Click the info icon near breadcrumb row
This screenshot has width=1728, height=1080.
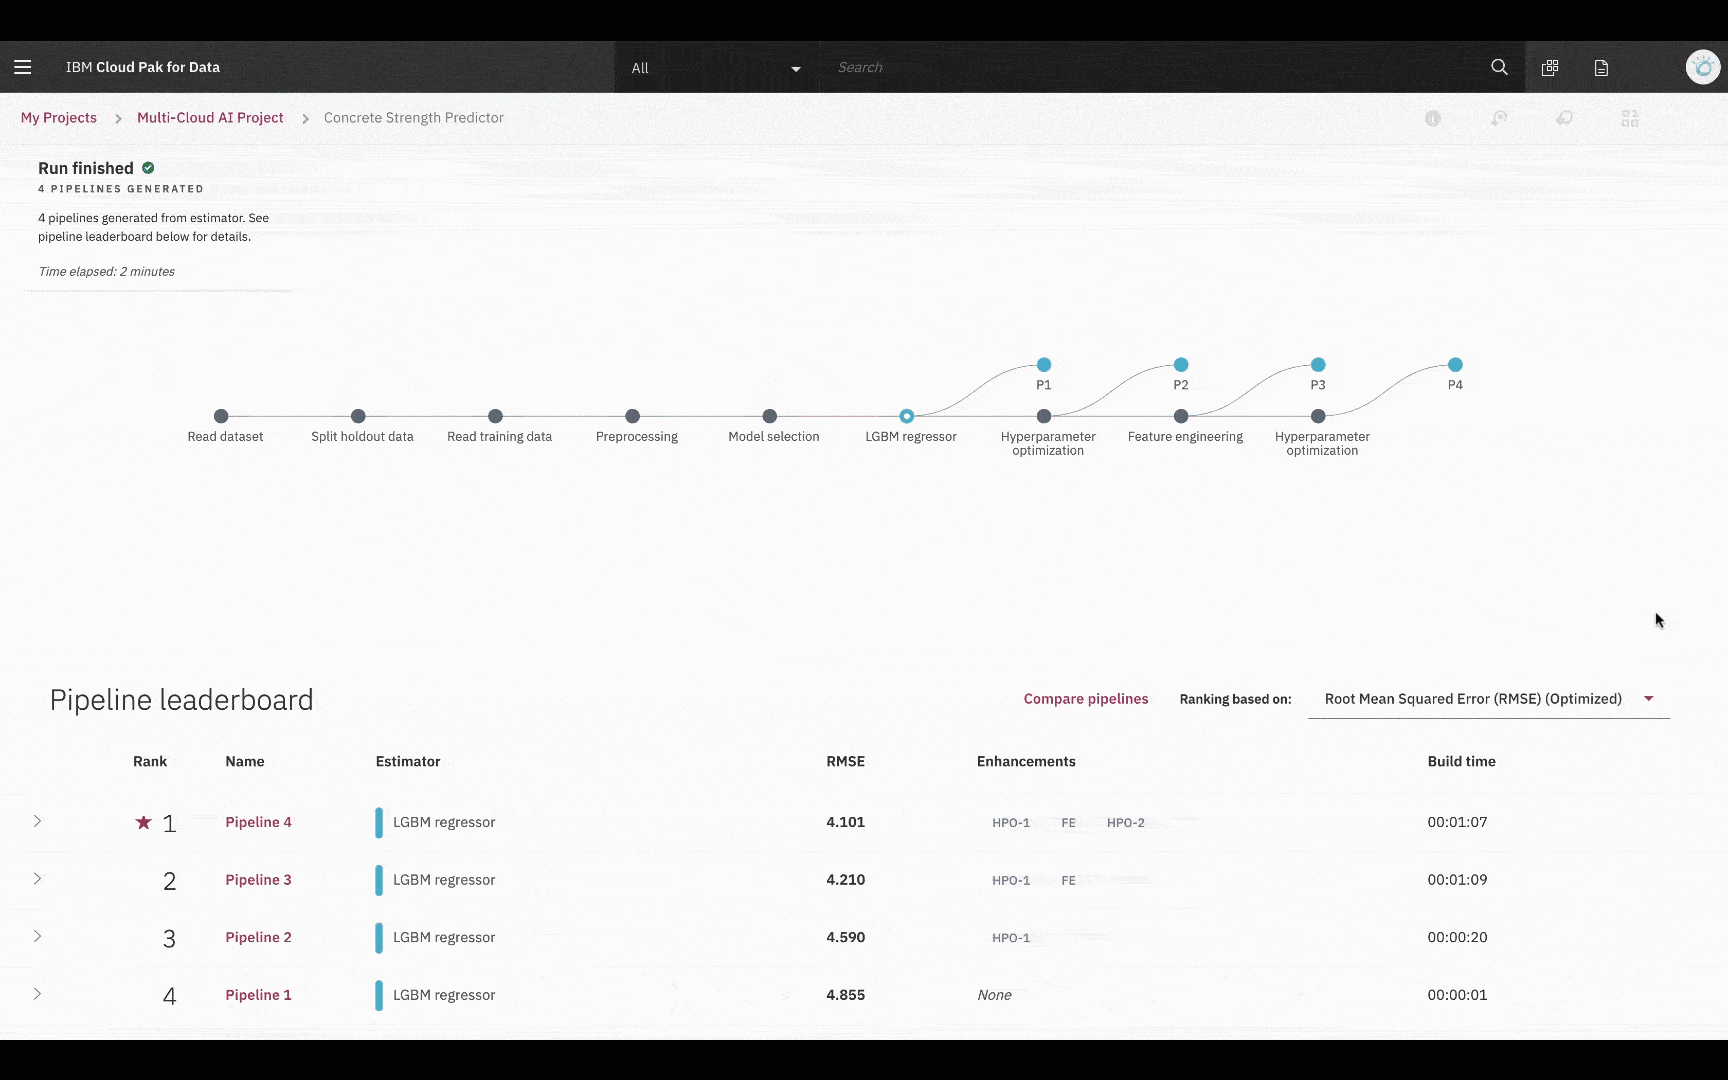(1433, 118)
